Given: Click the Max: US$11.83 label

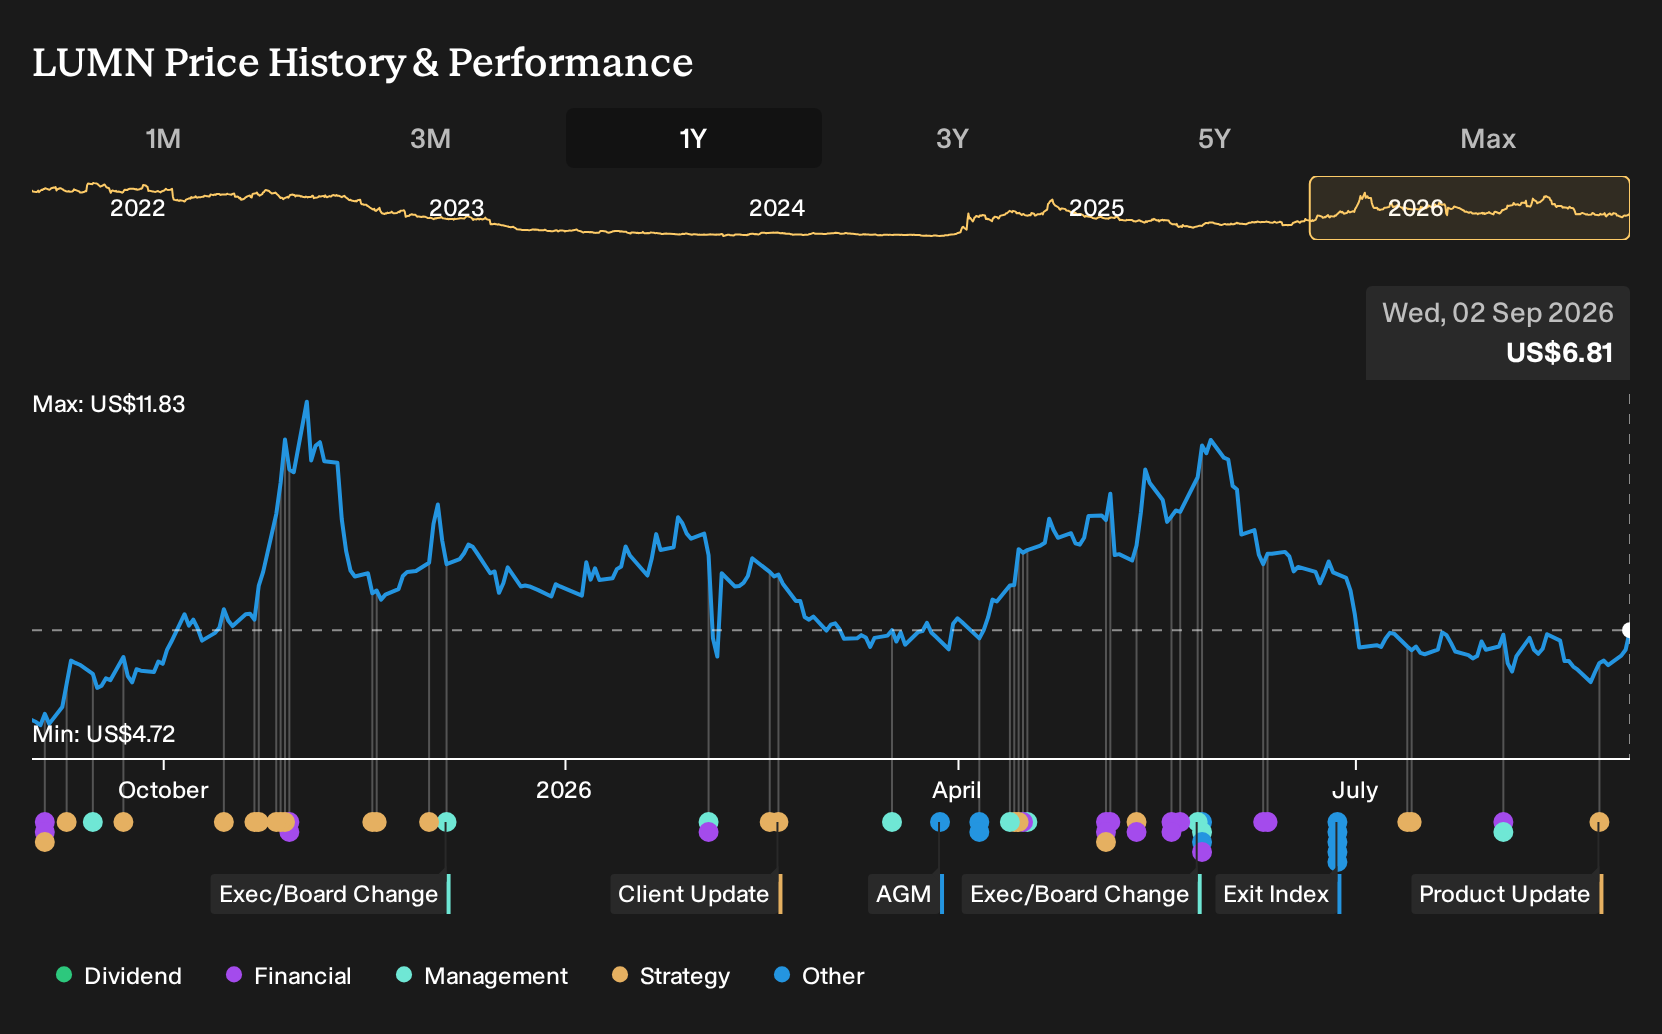Looking at the screenshot, I should point(109,404).
